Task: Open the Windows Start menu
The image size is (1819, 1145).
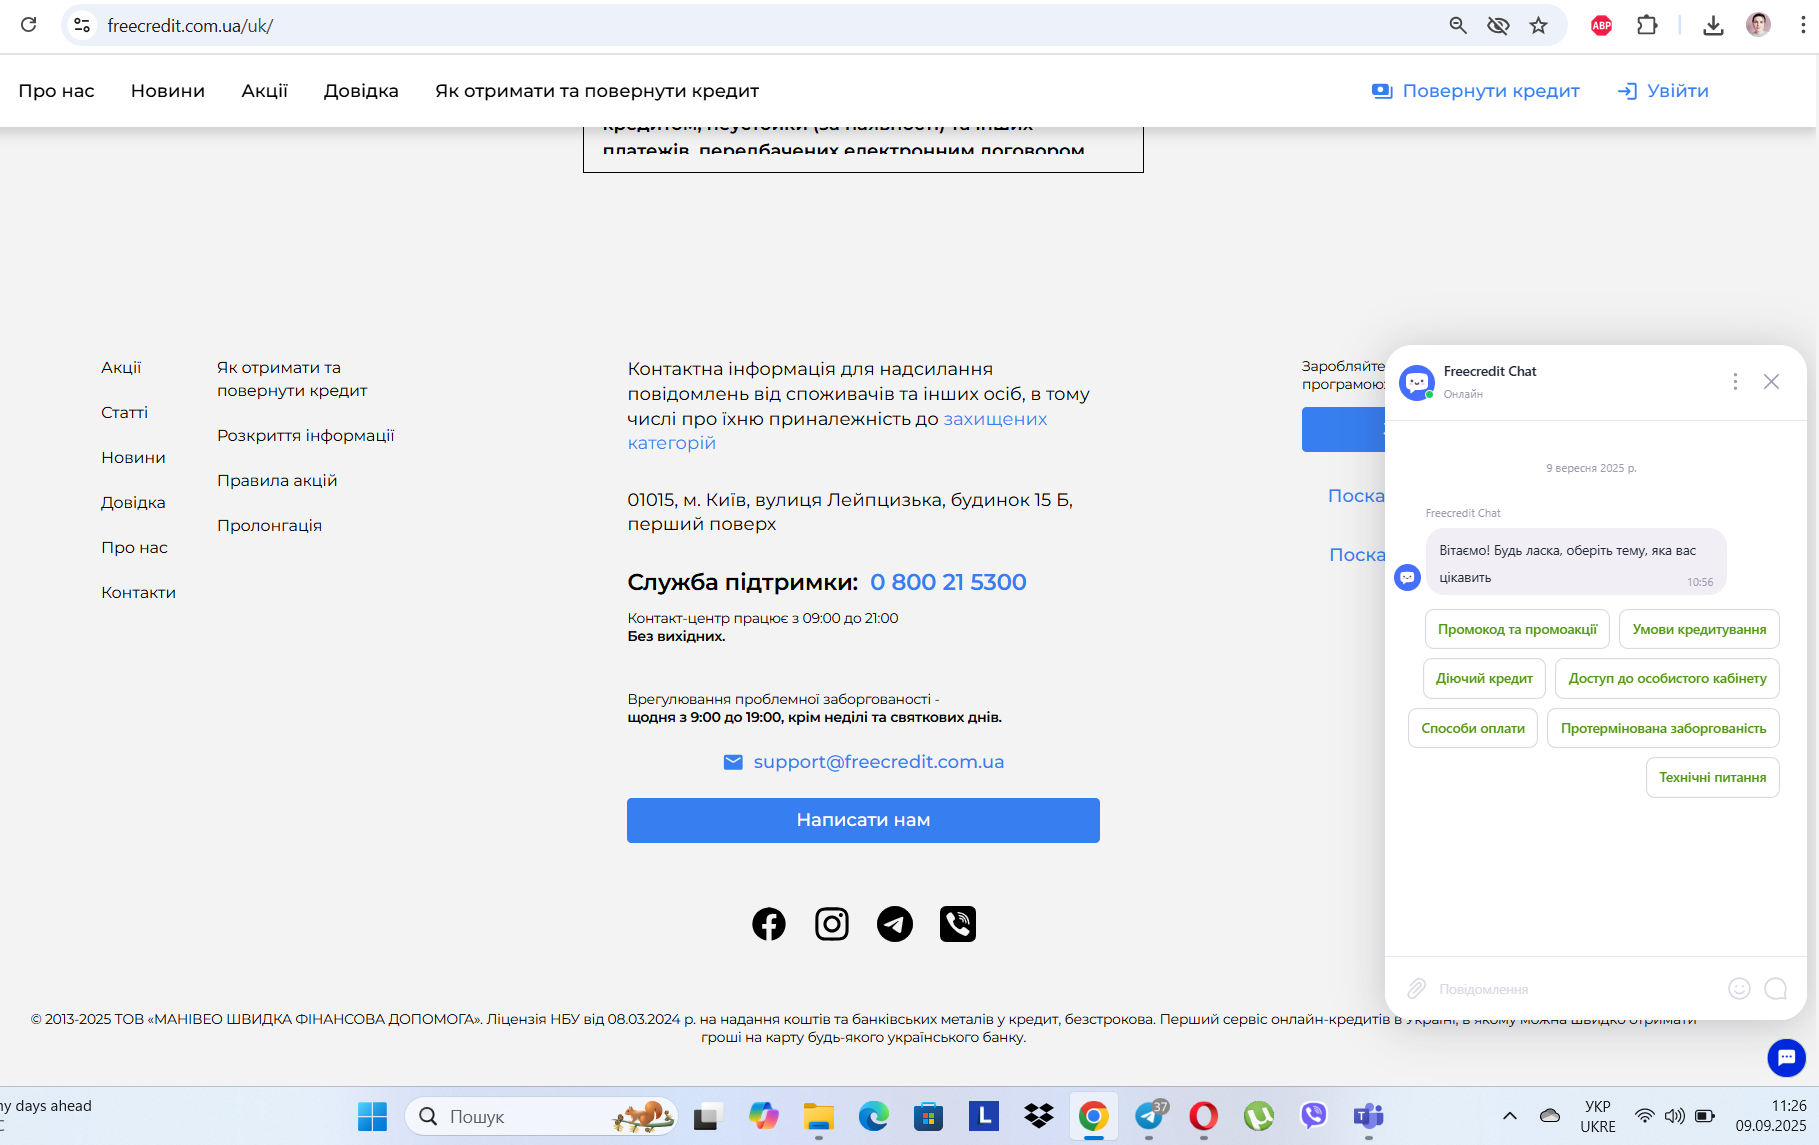Action: 372,1116
